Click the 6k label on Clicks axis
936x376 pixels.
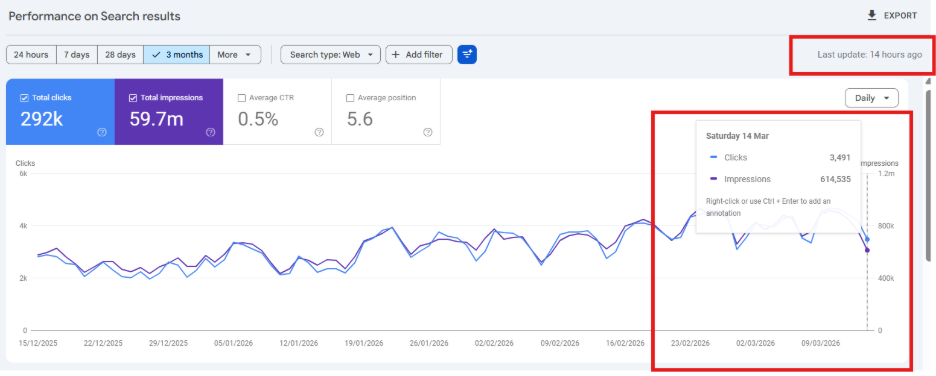click(23, 173)
